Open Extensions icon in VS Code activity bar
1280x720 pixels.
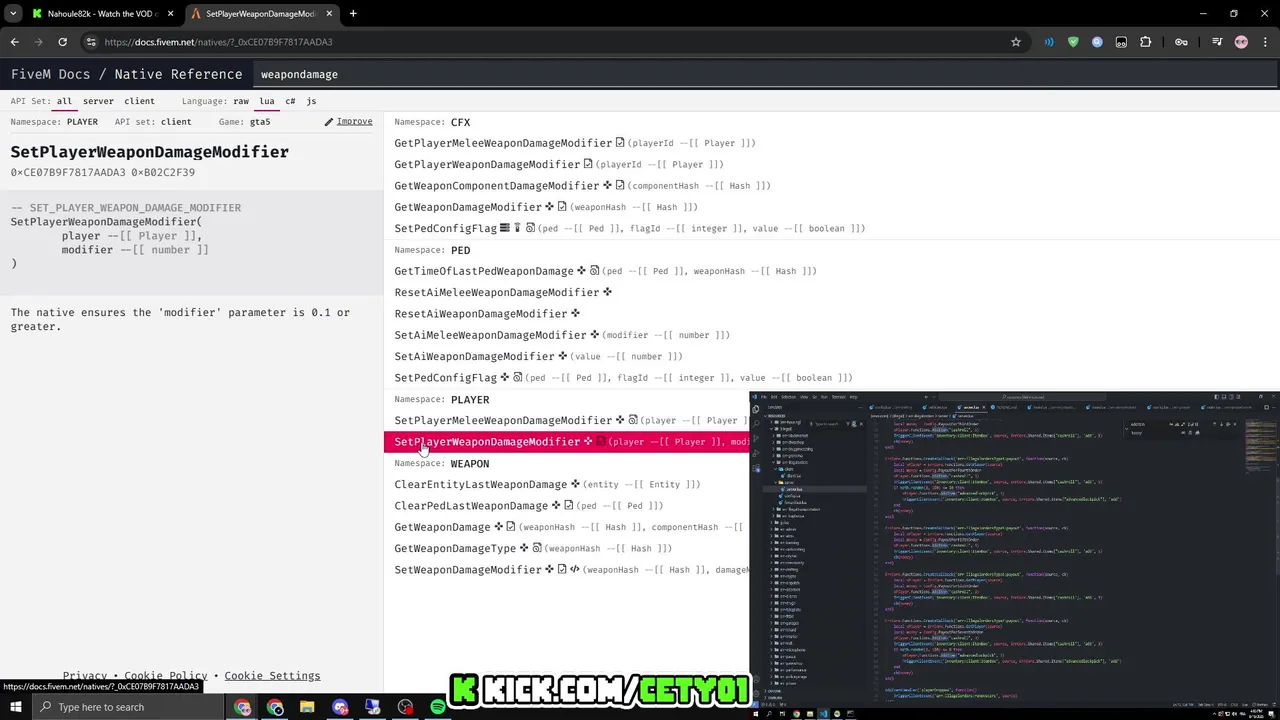[755, 467]
